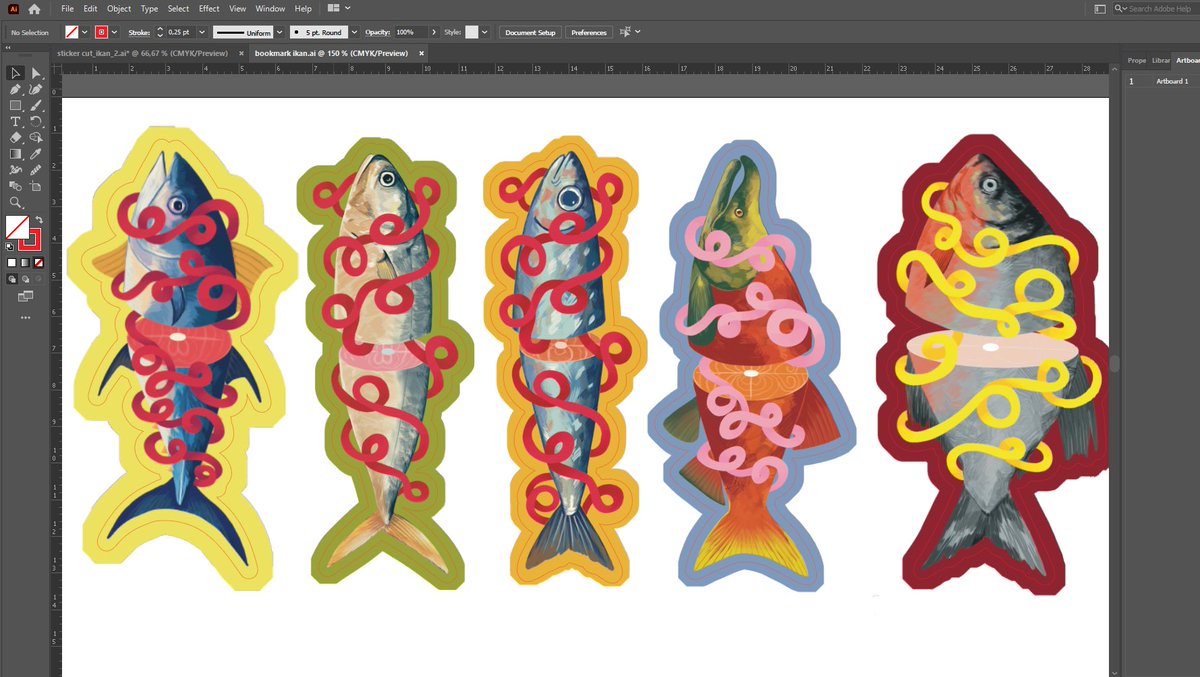The width and height of the screenshot is (1200, 677).
Task: Choose the Gradient tool
Action: click(x=15, y=154)
